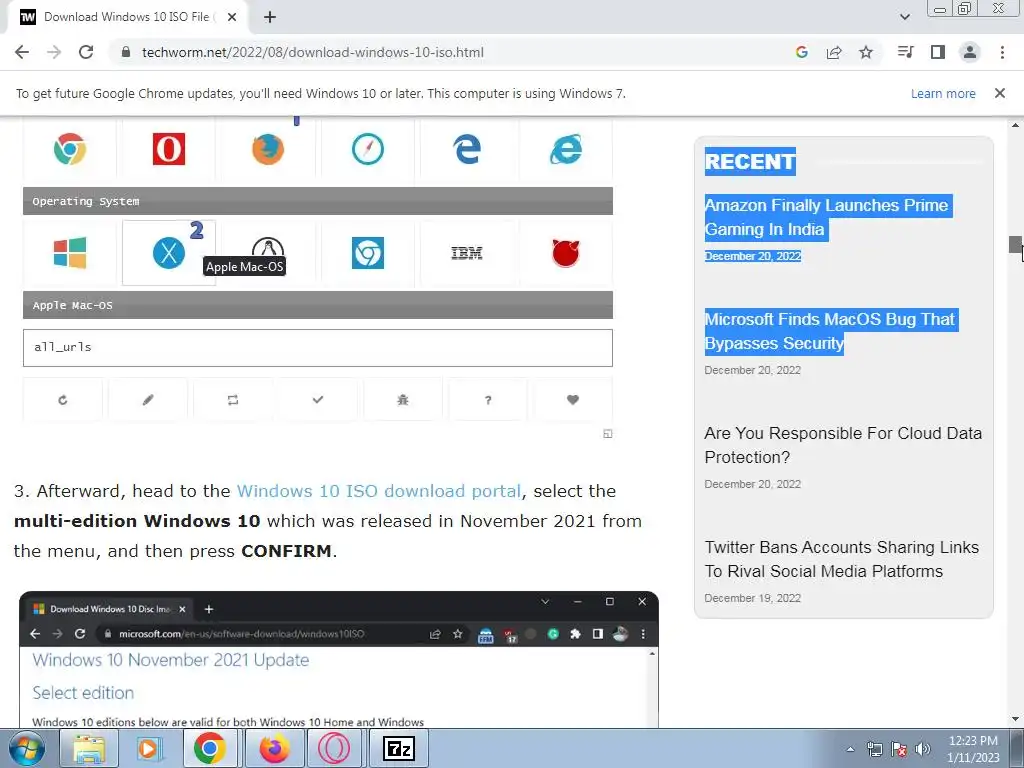The width and height of the screenshot is (1024, 768).
Task: Select the Opera browser icon
Action: pyautogui.click(x=168, y=150)
